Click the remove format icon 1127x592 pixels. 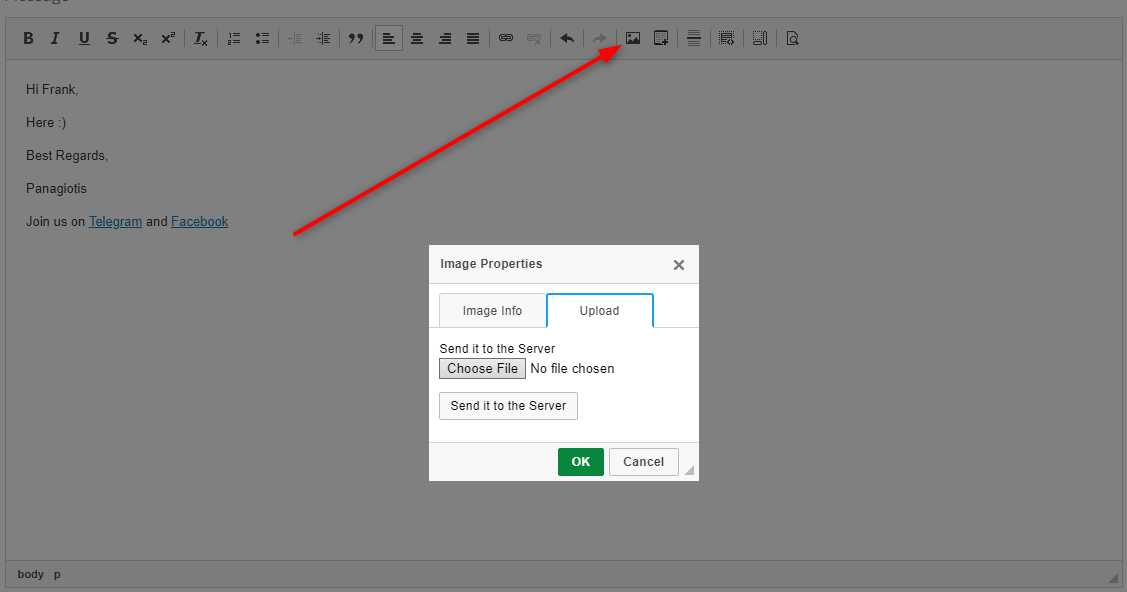[201, 38]
